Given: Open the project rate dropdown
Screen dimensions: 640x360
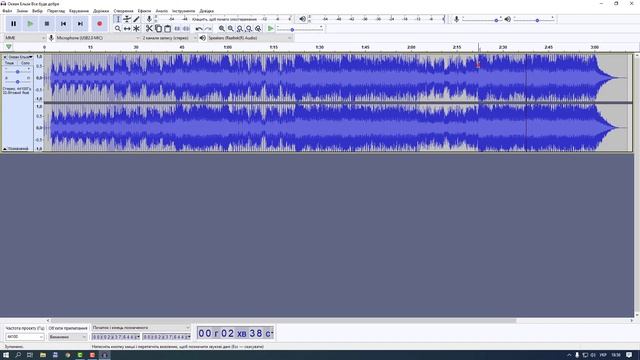Looking at the screenshot, I should pos(24,337).
